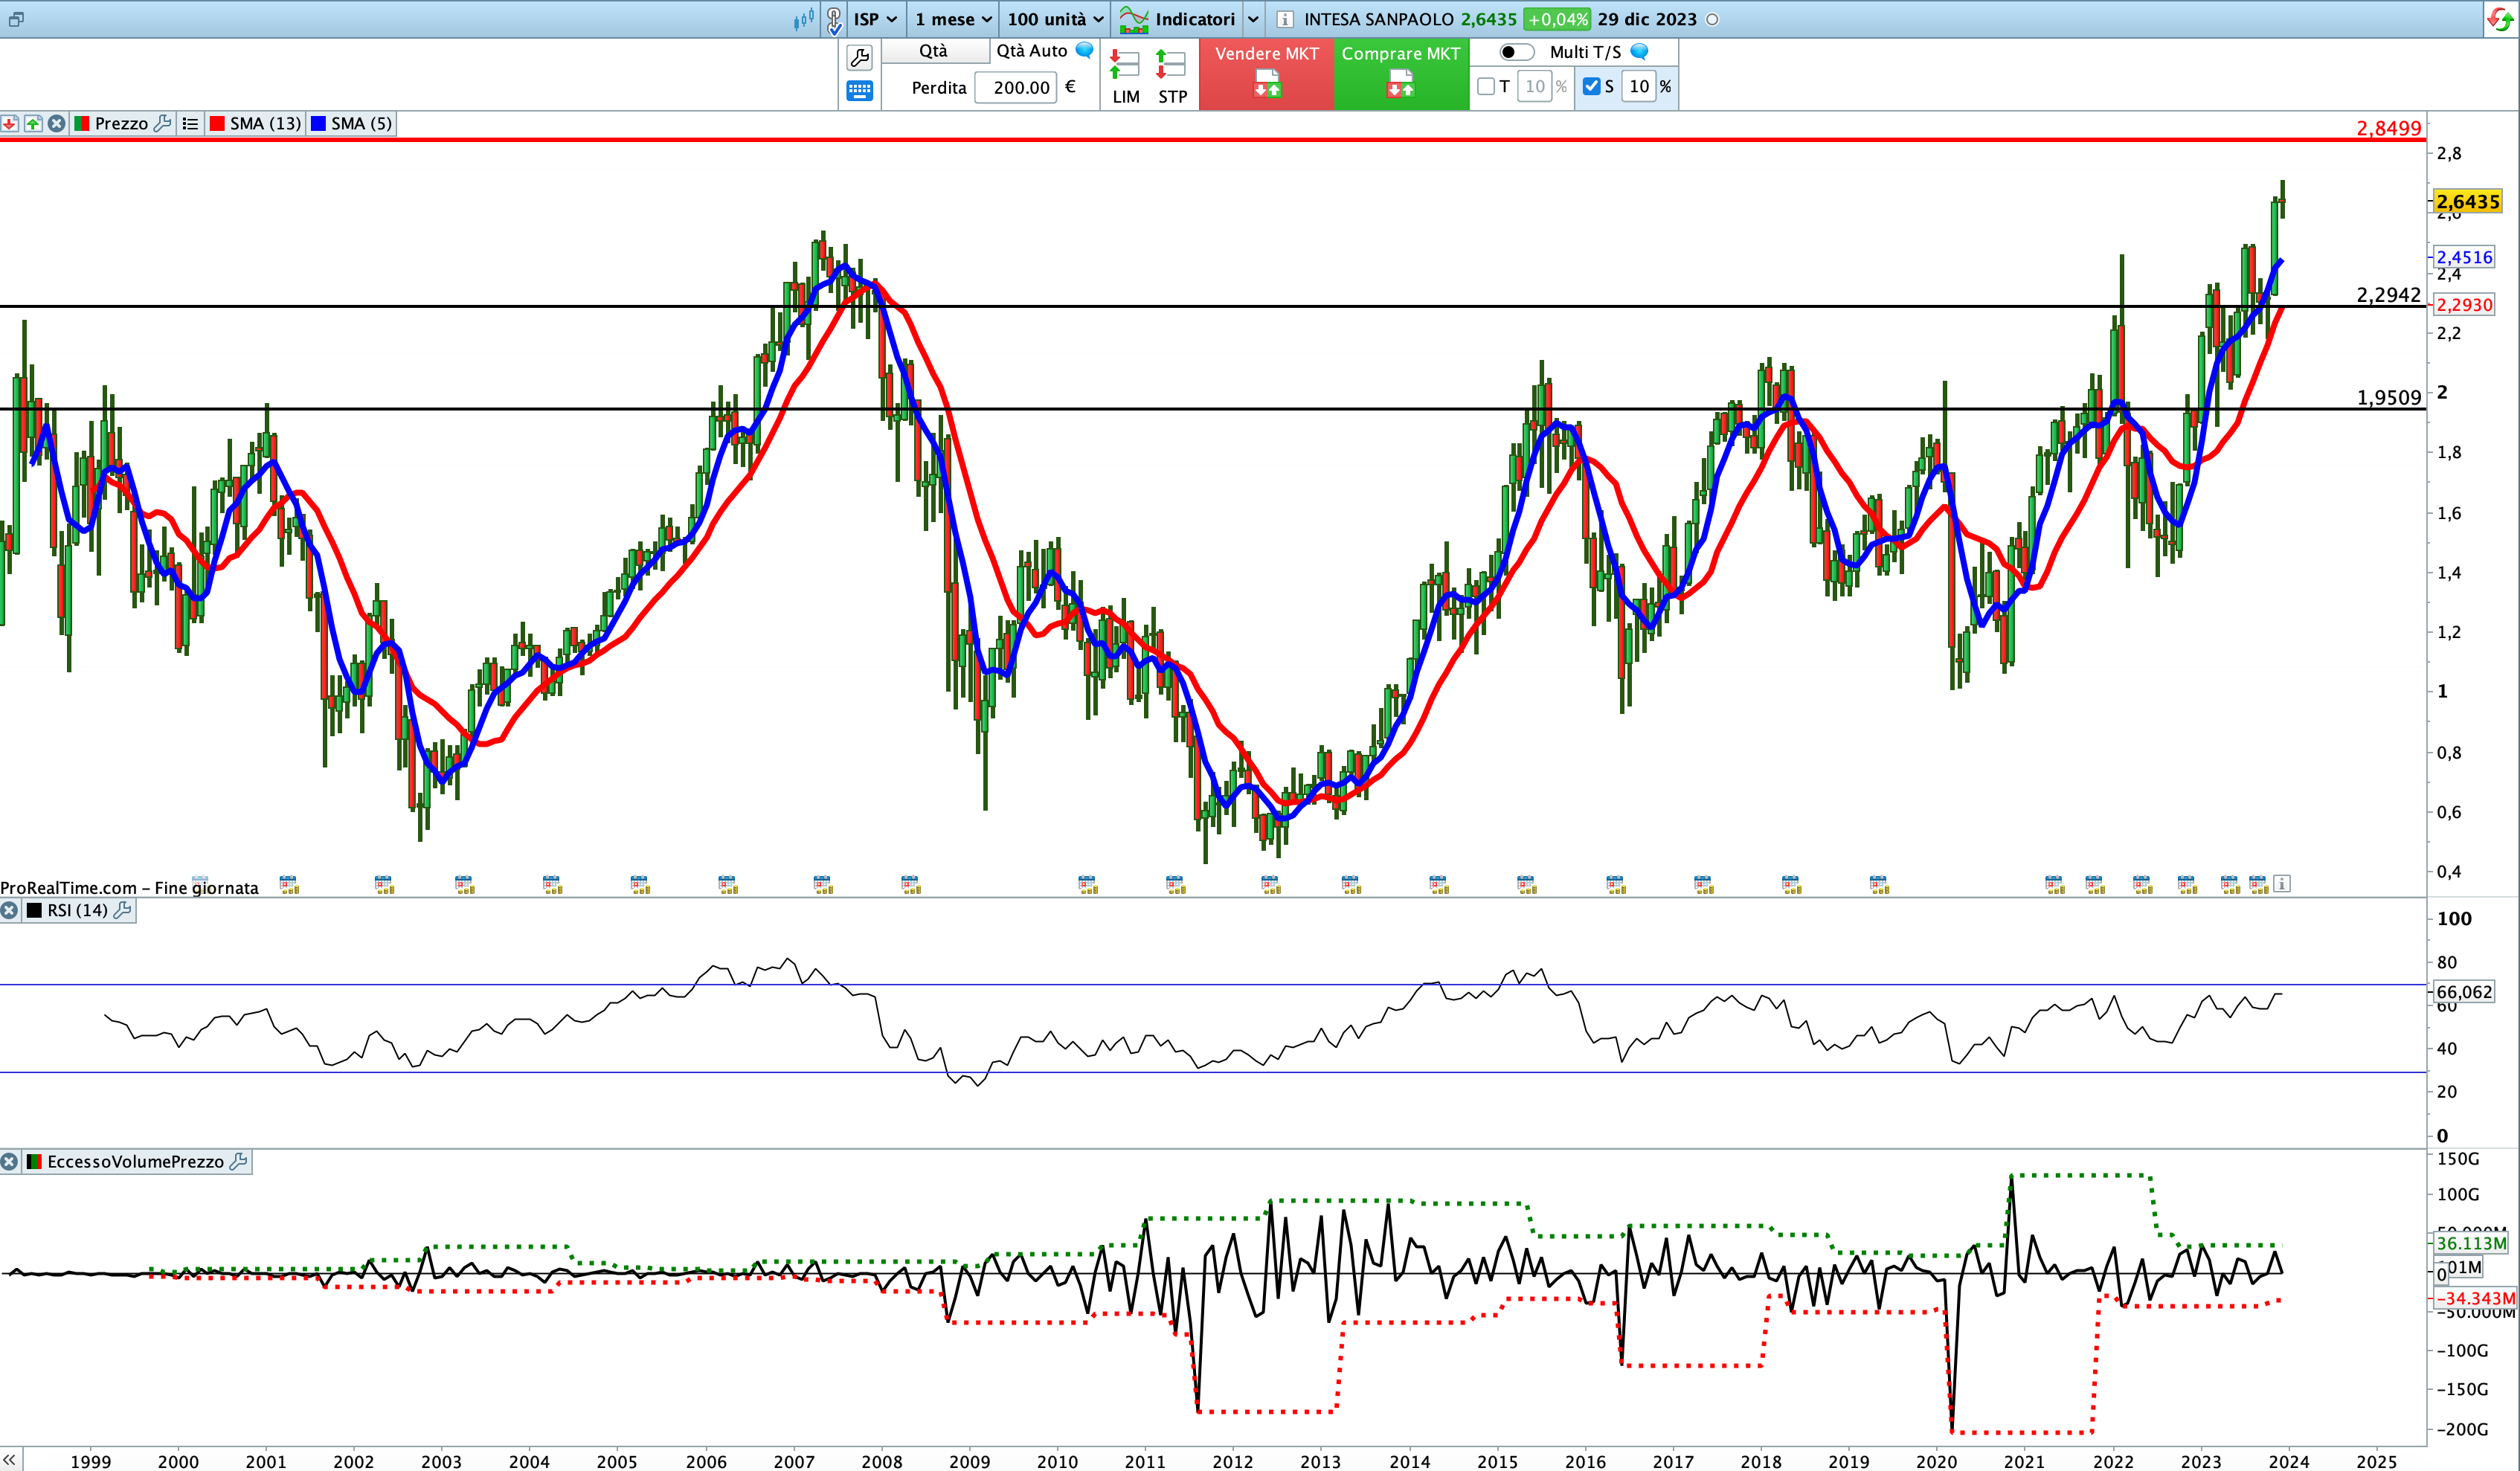2520x1471 pixels.
Task: Click the SMA (5) label
Action: (x=362, y=124)
